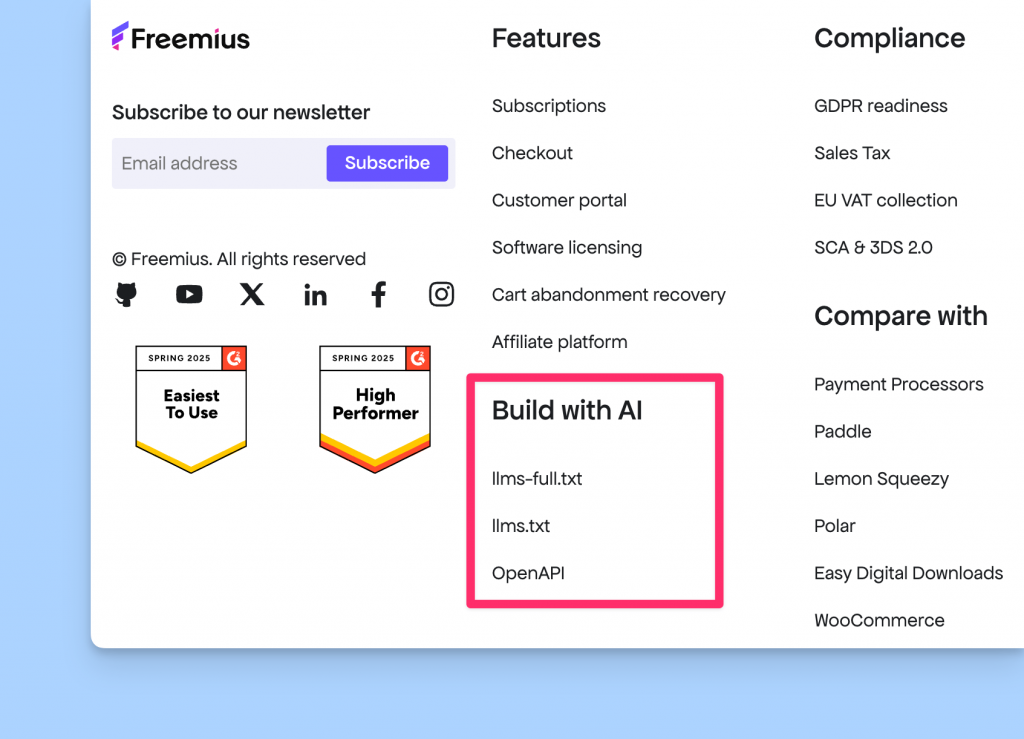Open the OpenAPI documentation link

528,573
